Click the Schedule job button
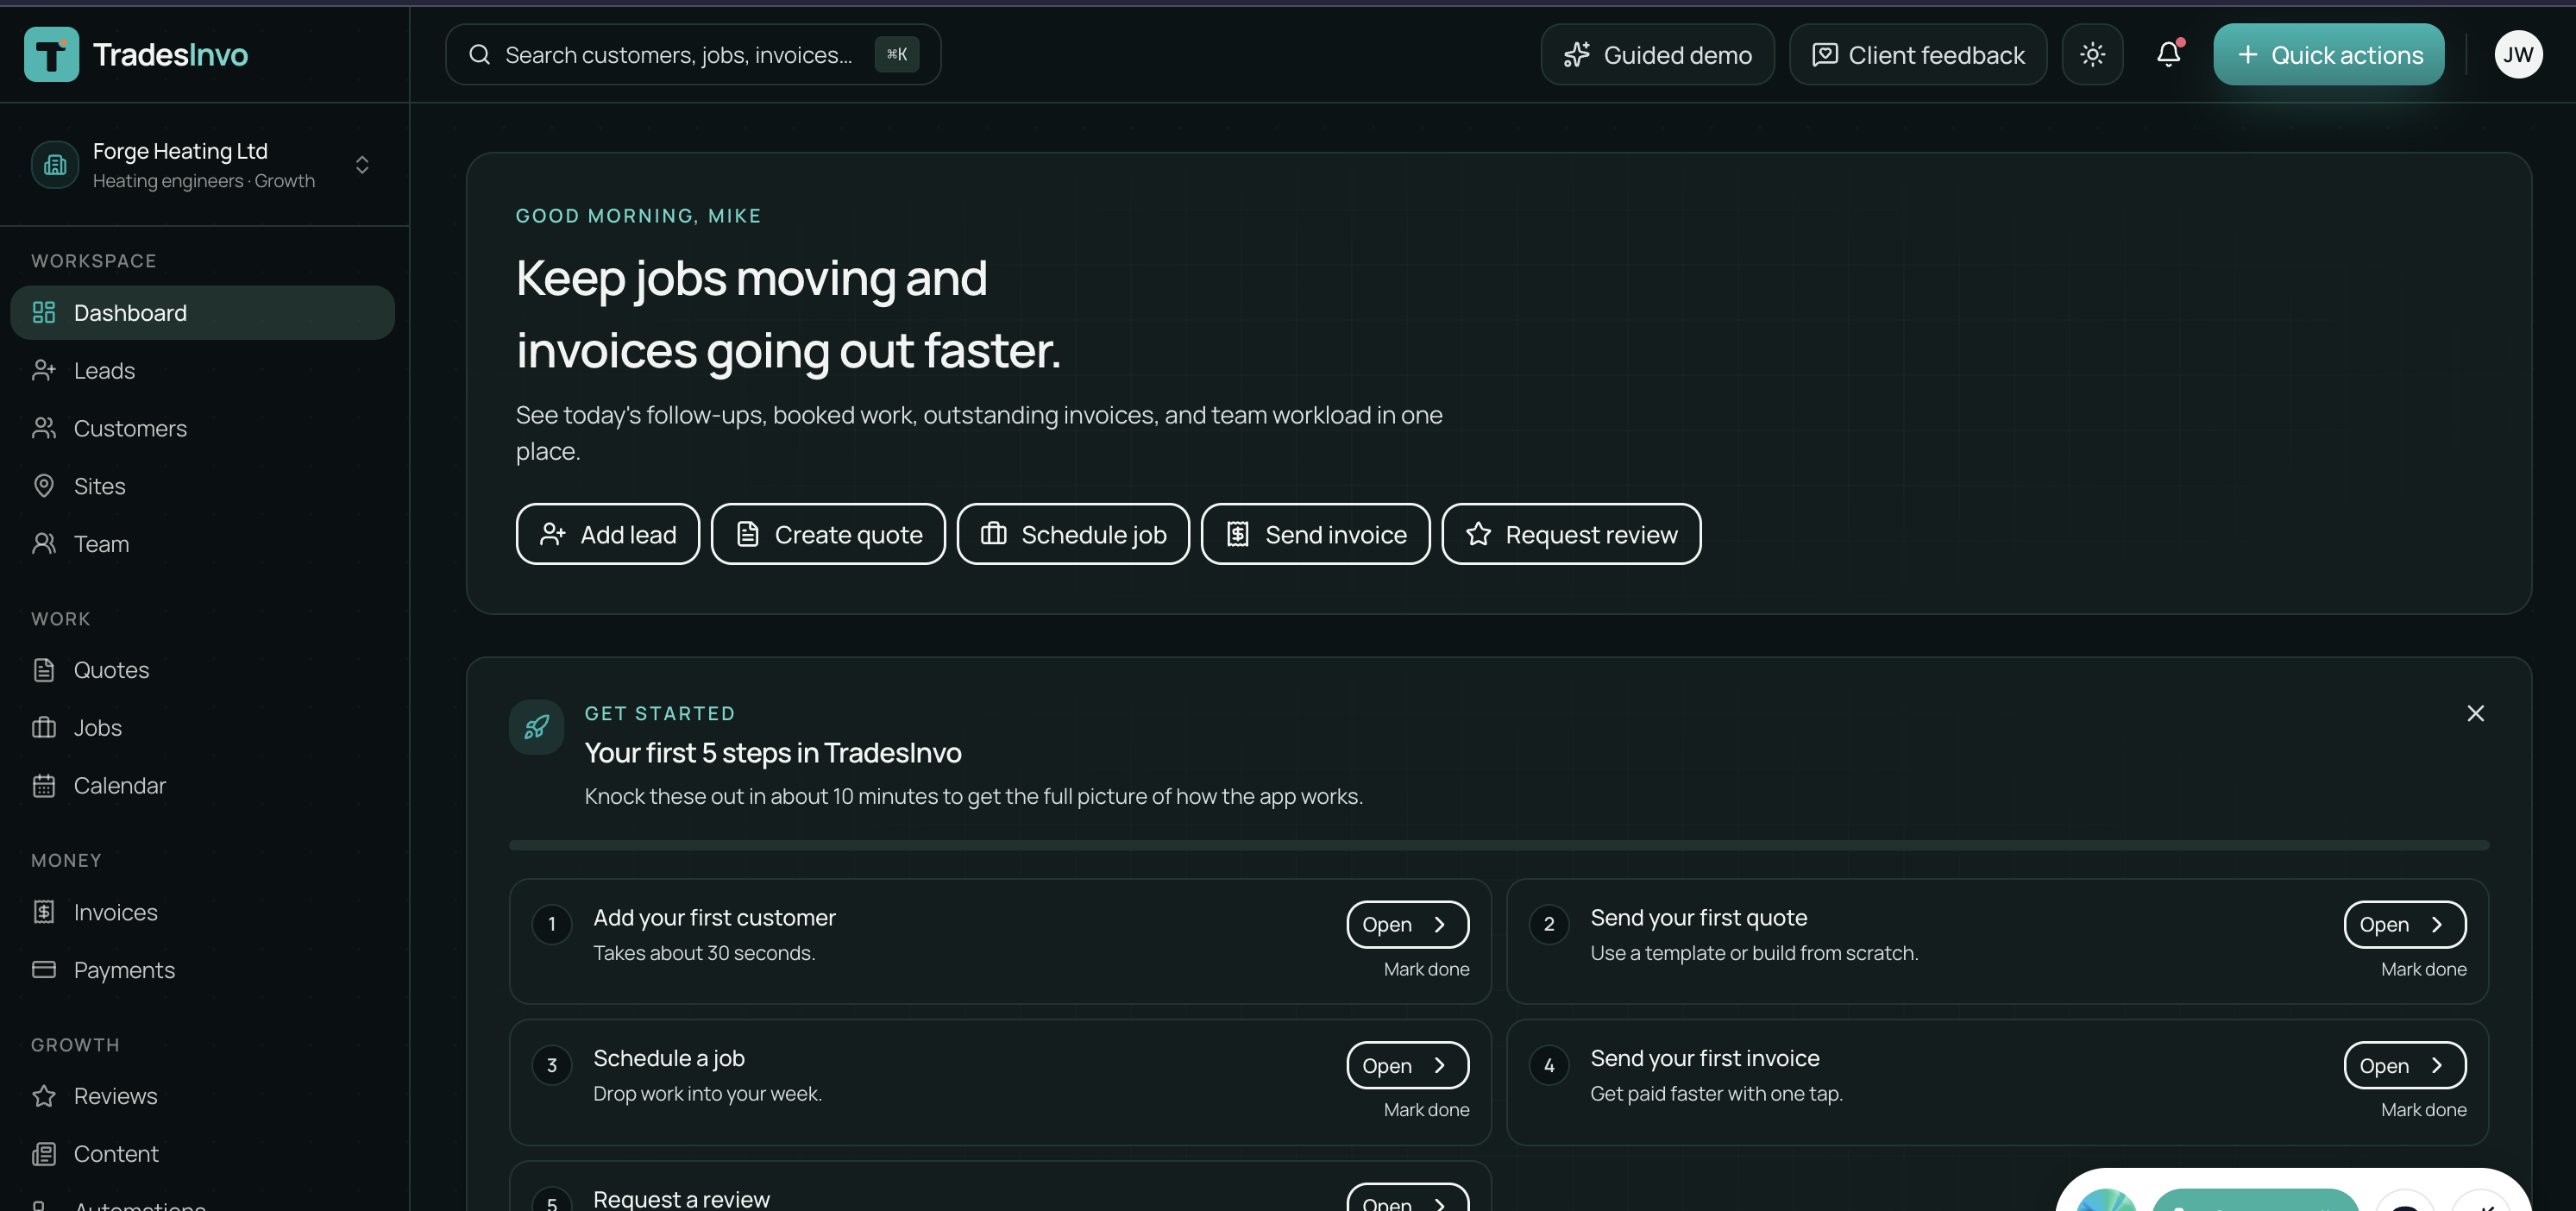The width and height of the screenshot is (2576, 1211). point(1073,534)
